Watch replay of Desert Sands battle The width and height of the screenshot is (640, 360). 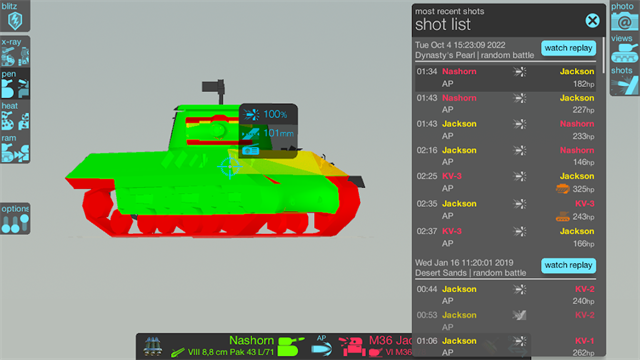point(568,265)
